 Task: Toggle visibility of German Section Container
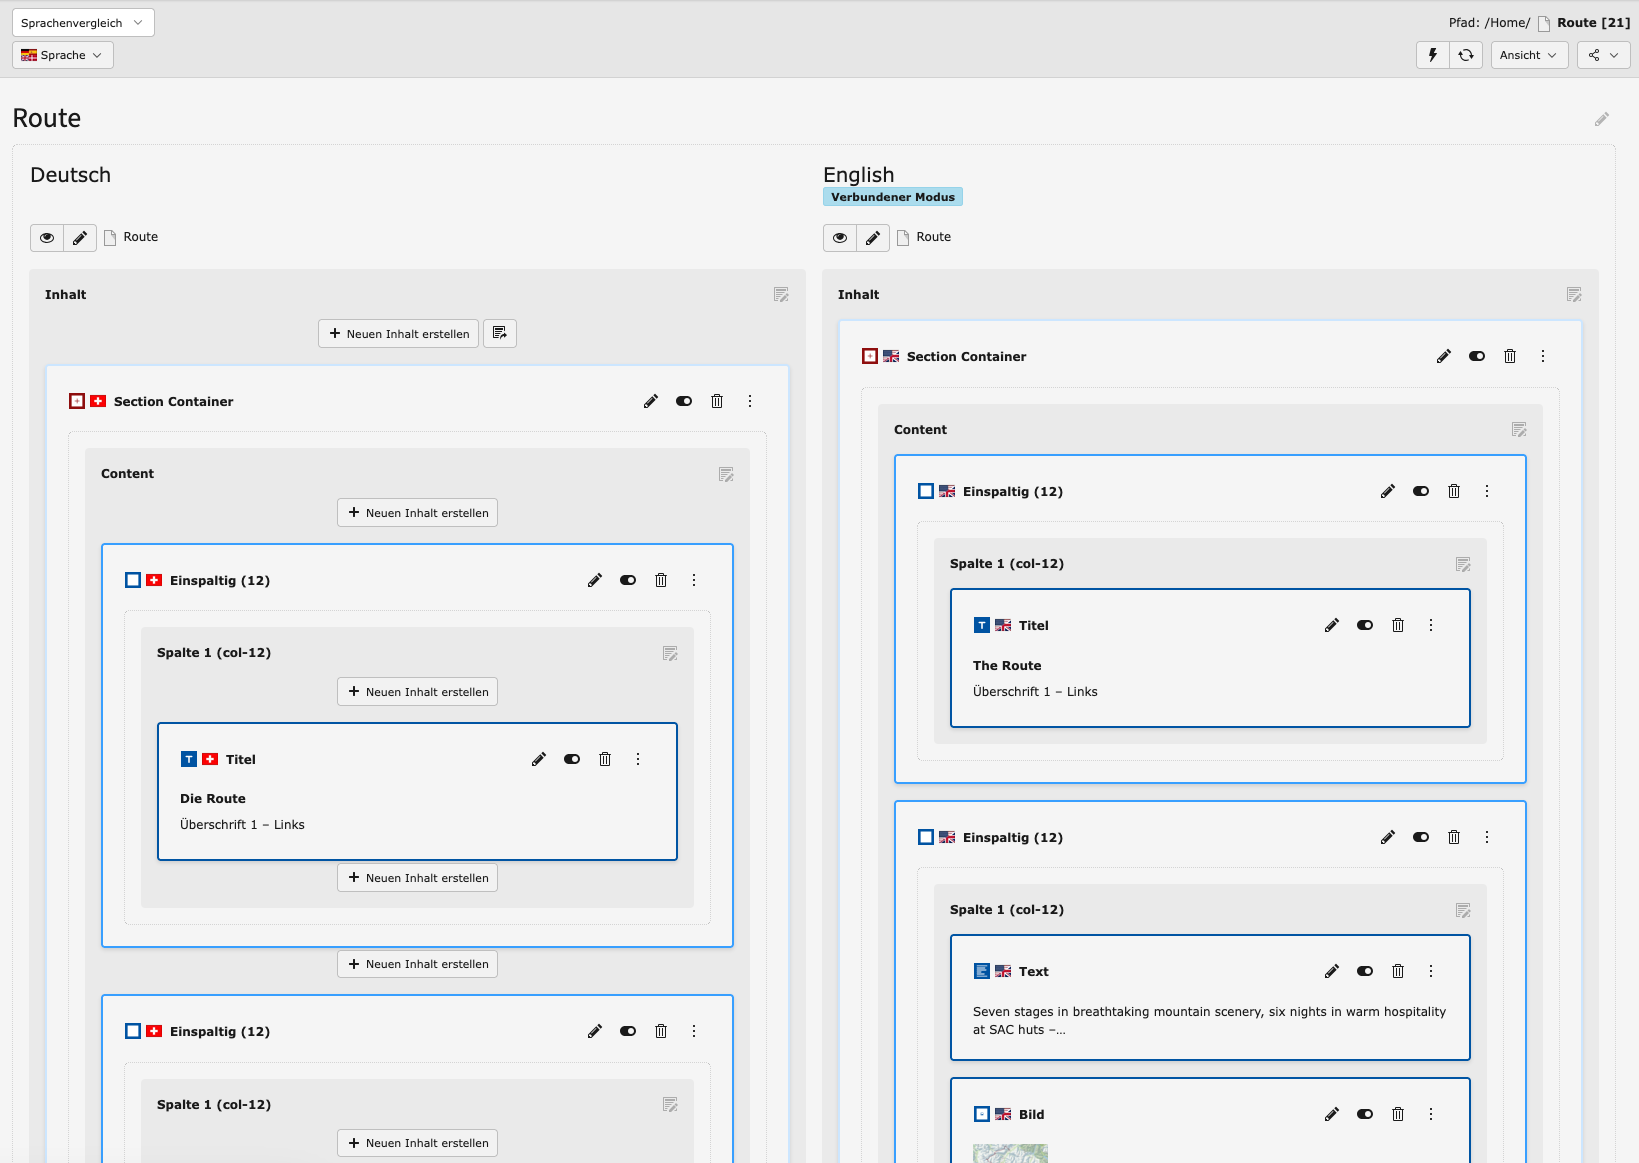684,401
